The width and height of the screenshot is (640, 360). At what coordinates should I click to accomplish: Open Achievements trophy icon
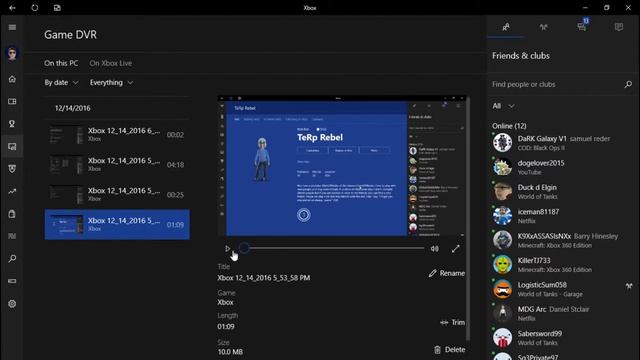click(x=12, y=124)
